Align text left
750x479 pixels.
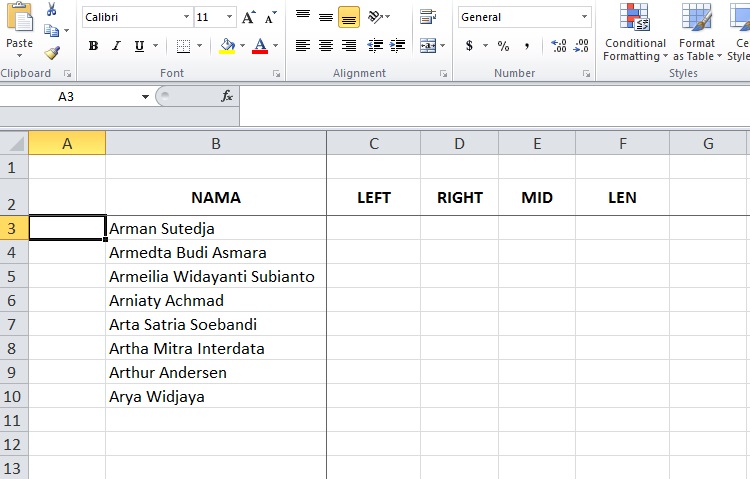point(302,46)
